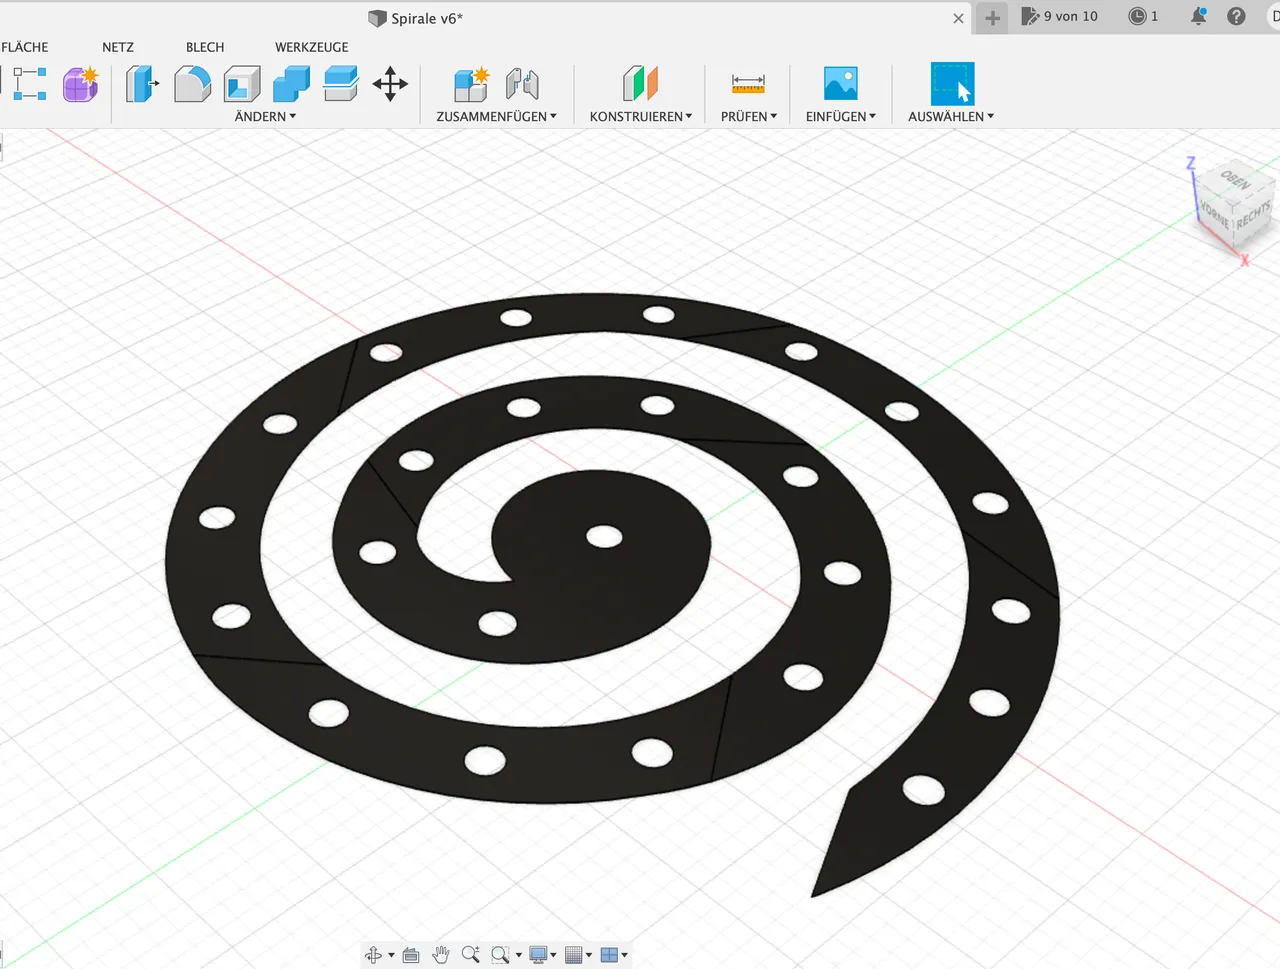Viewport: 1280px width, 969px height.
Task: Open the notifications bell
Action: point(1198,16)
